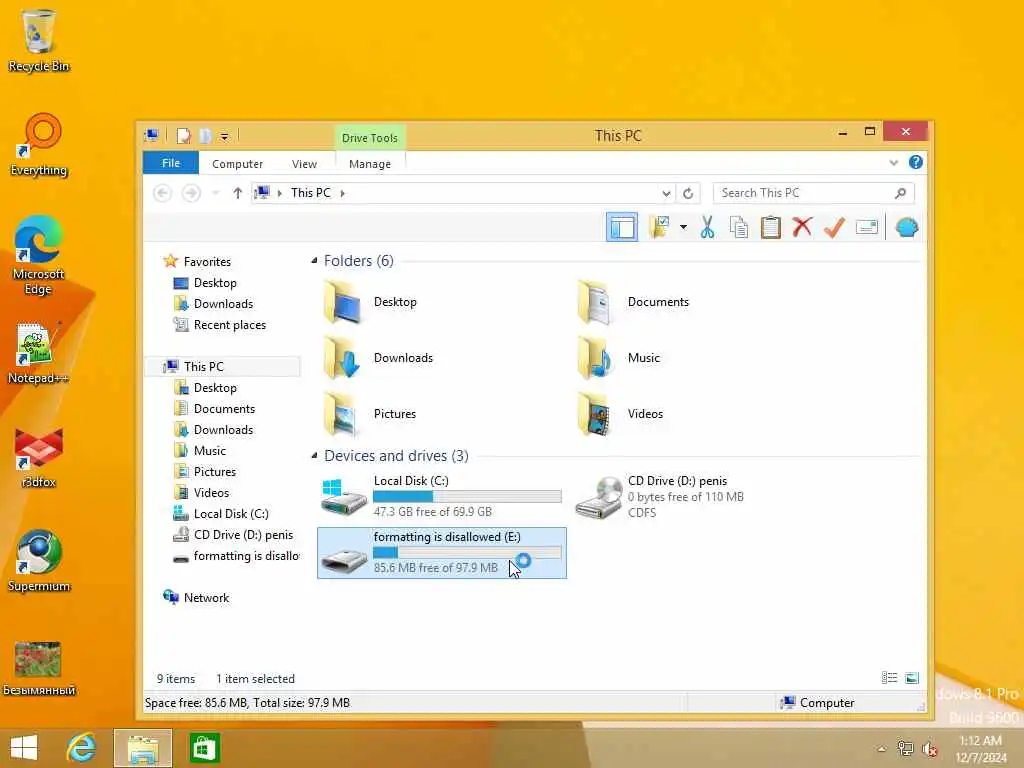The width and height of the screenshot is (1024, 768).
Task: Click Local Disk (C:) usage bar
Action: point(467,496)
